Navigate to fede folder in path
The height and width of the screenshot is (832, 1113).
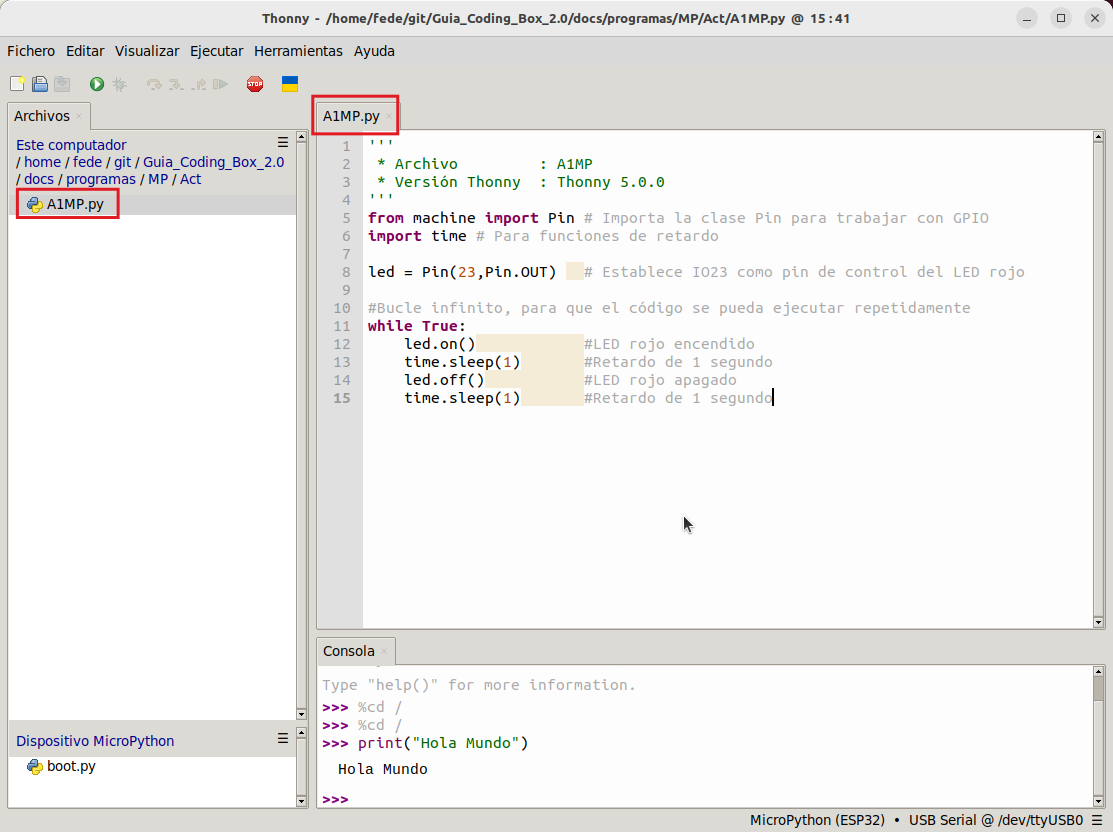(87, 162)
